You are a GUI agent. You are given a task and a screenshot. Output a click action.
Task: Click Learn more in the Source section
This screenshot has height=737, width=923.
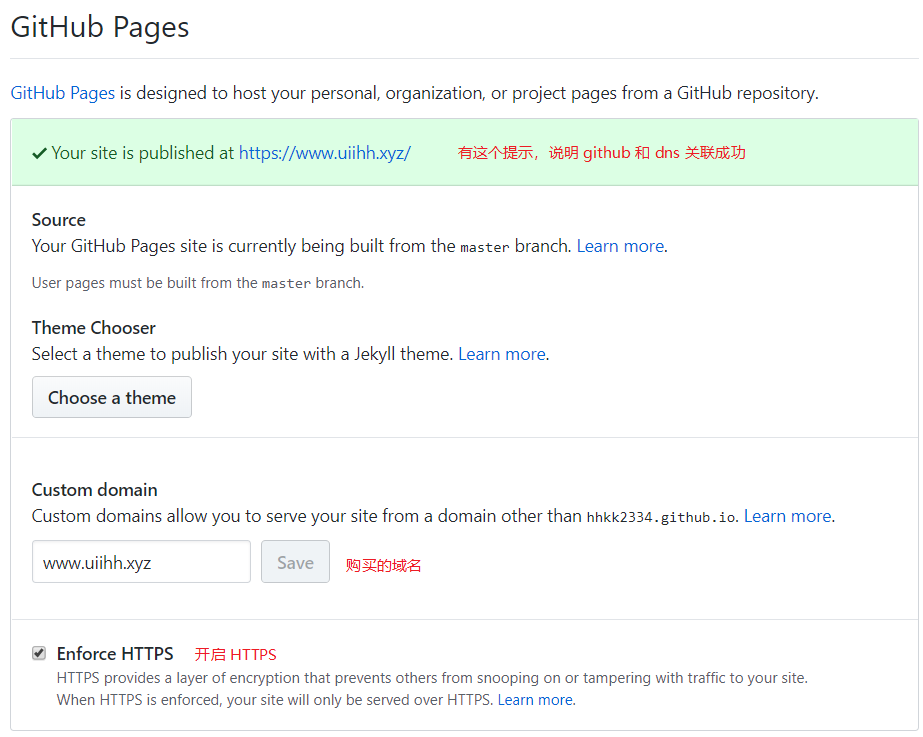pyautogui.click(x=620, y=246)
